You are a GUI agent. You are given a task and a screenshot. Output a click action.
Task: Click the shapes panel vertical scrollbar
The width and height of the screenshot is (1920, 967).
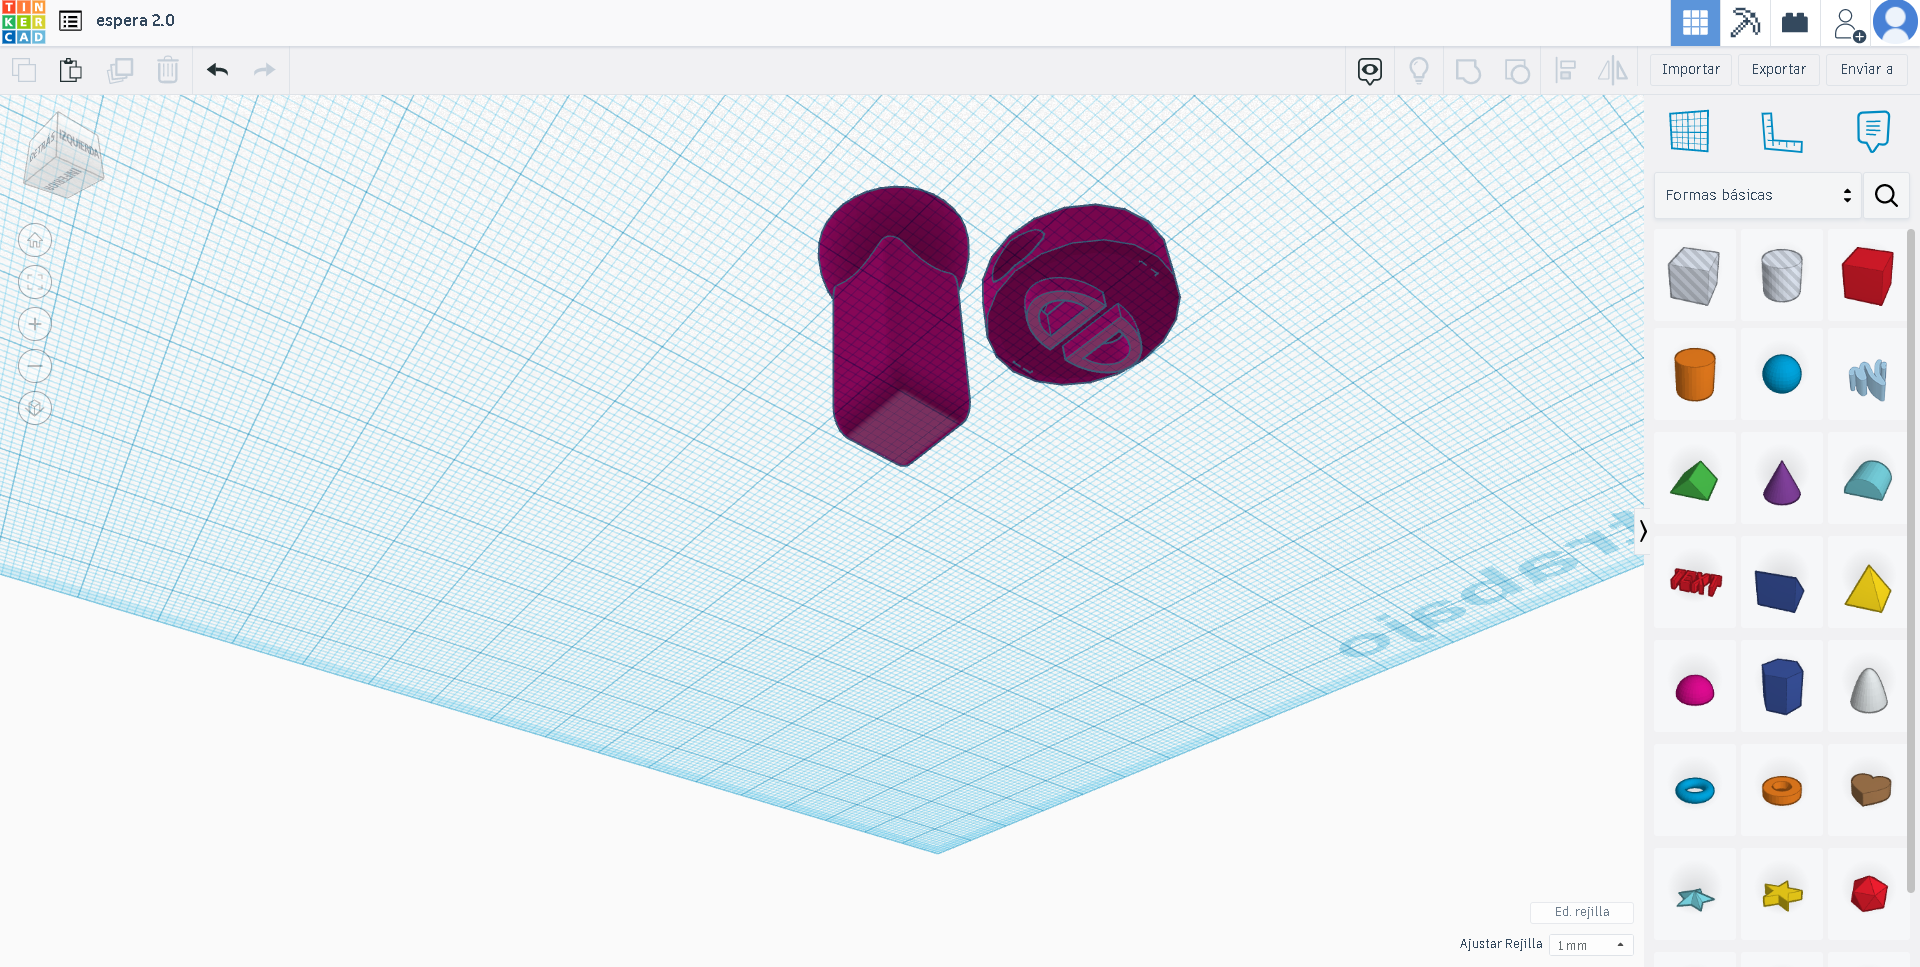1911,560
